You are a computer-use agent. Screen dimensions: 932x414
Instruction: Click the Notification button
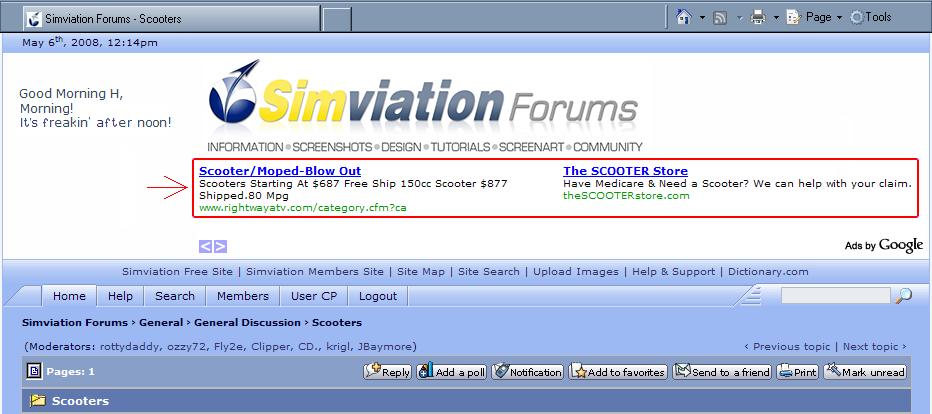527,372
